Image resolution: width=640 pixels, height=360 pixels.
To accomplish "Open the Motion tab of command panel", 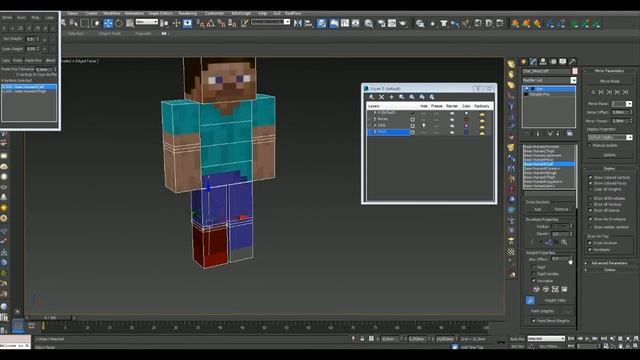I will [553, 62].
